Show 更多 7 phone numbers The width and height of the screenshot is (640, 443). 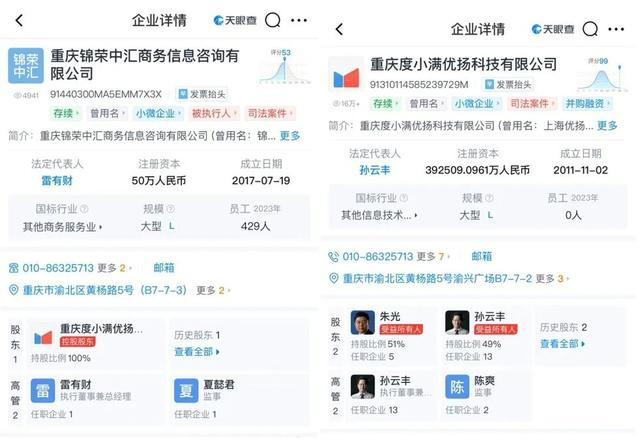tap(433, 256)
